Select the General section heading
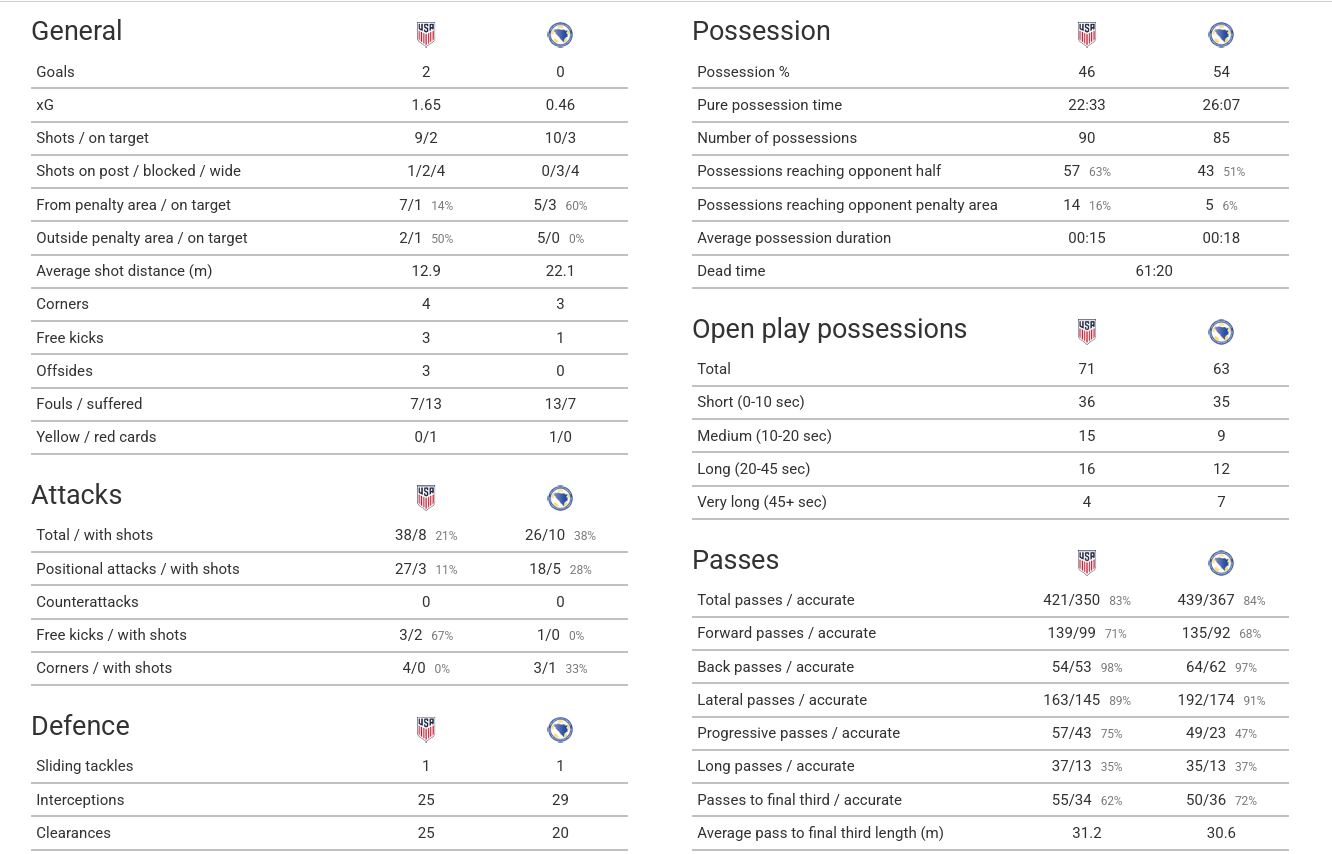This screenshot has height=854, width=1332. (77, 31)
